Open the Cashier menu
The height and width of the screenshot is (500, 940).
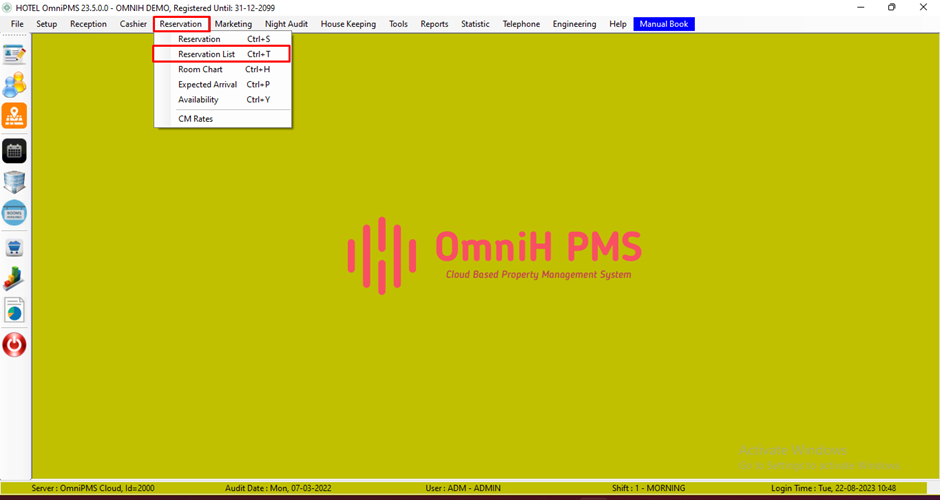(133, 24)
